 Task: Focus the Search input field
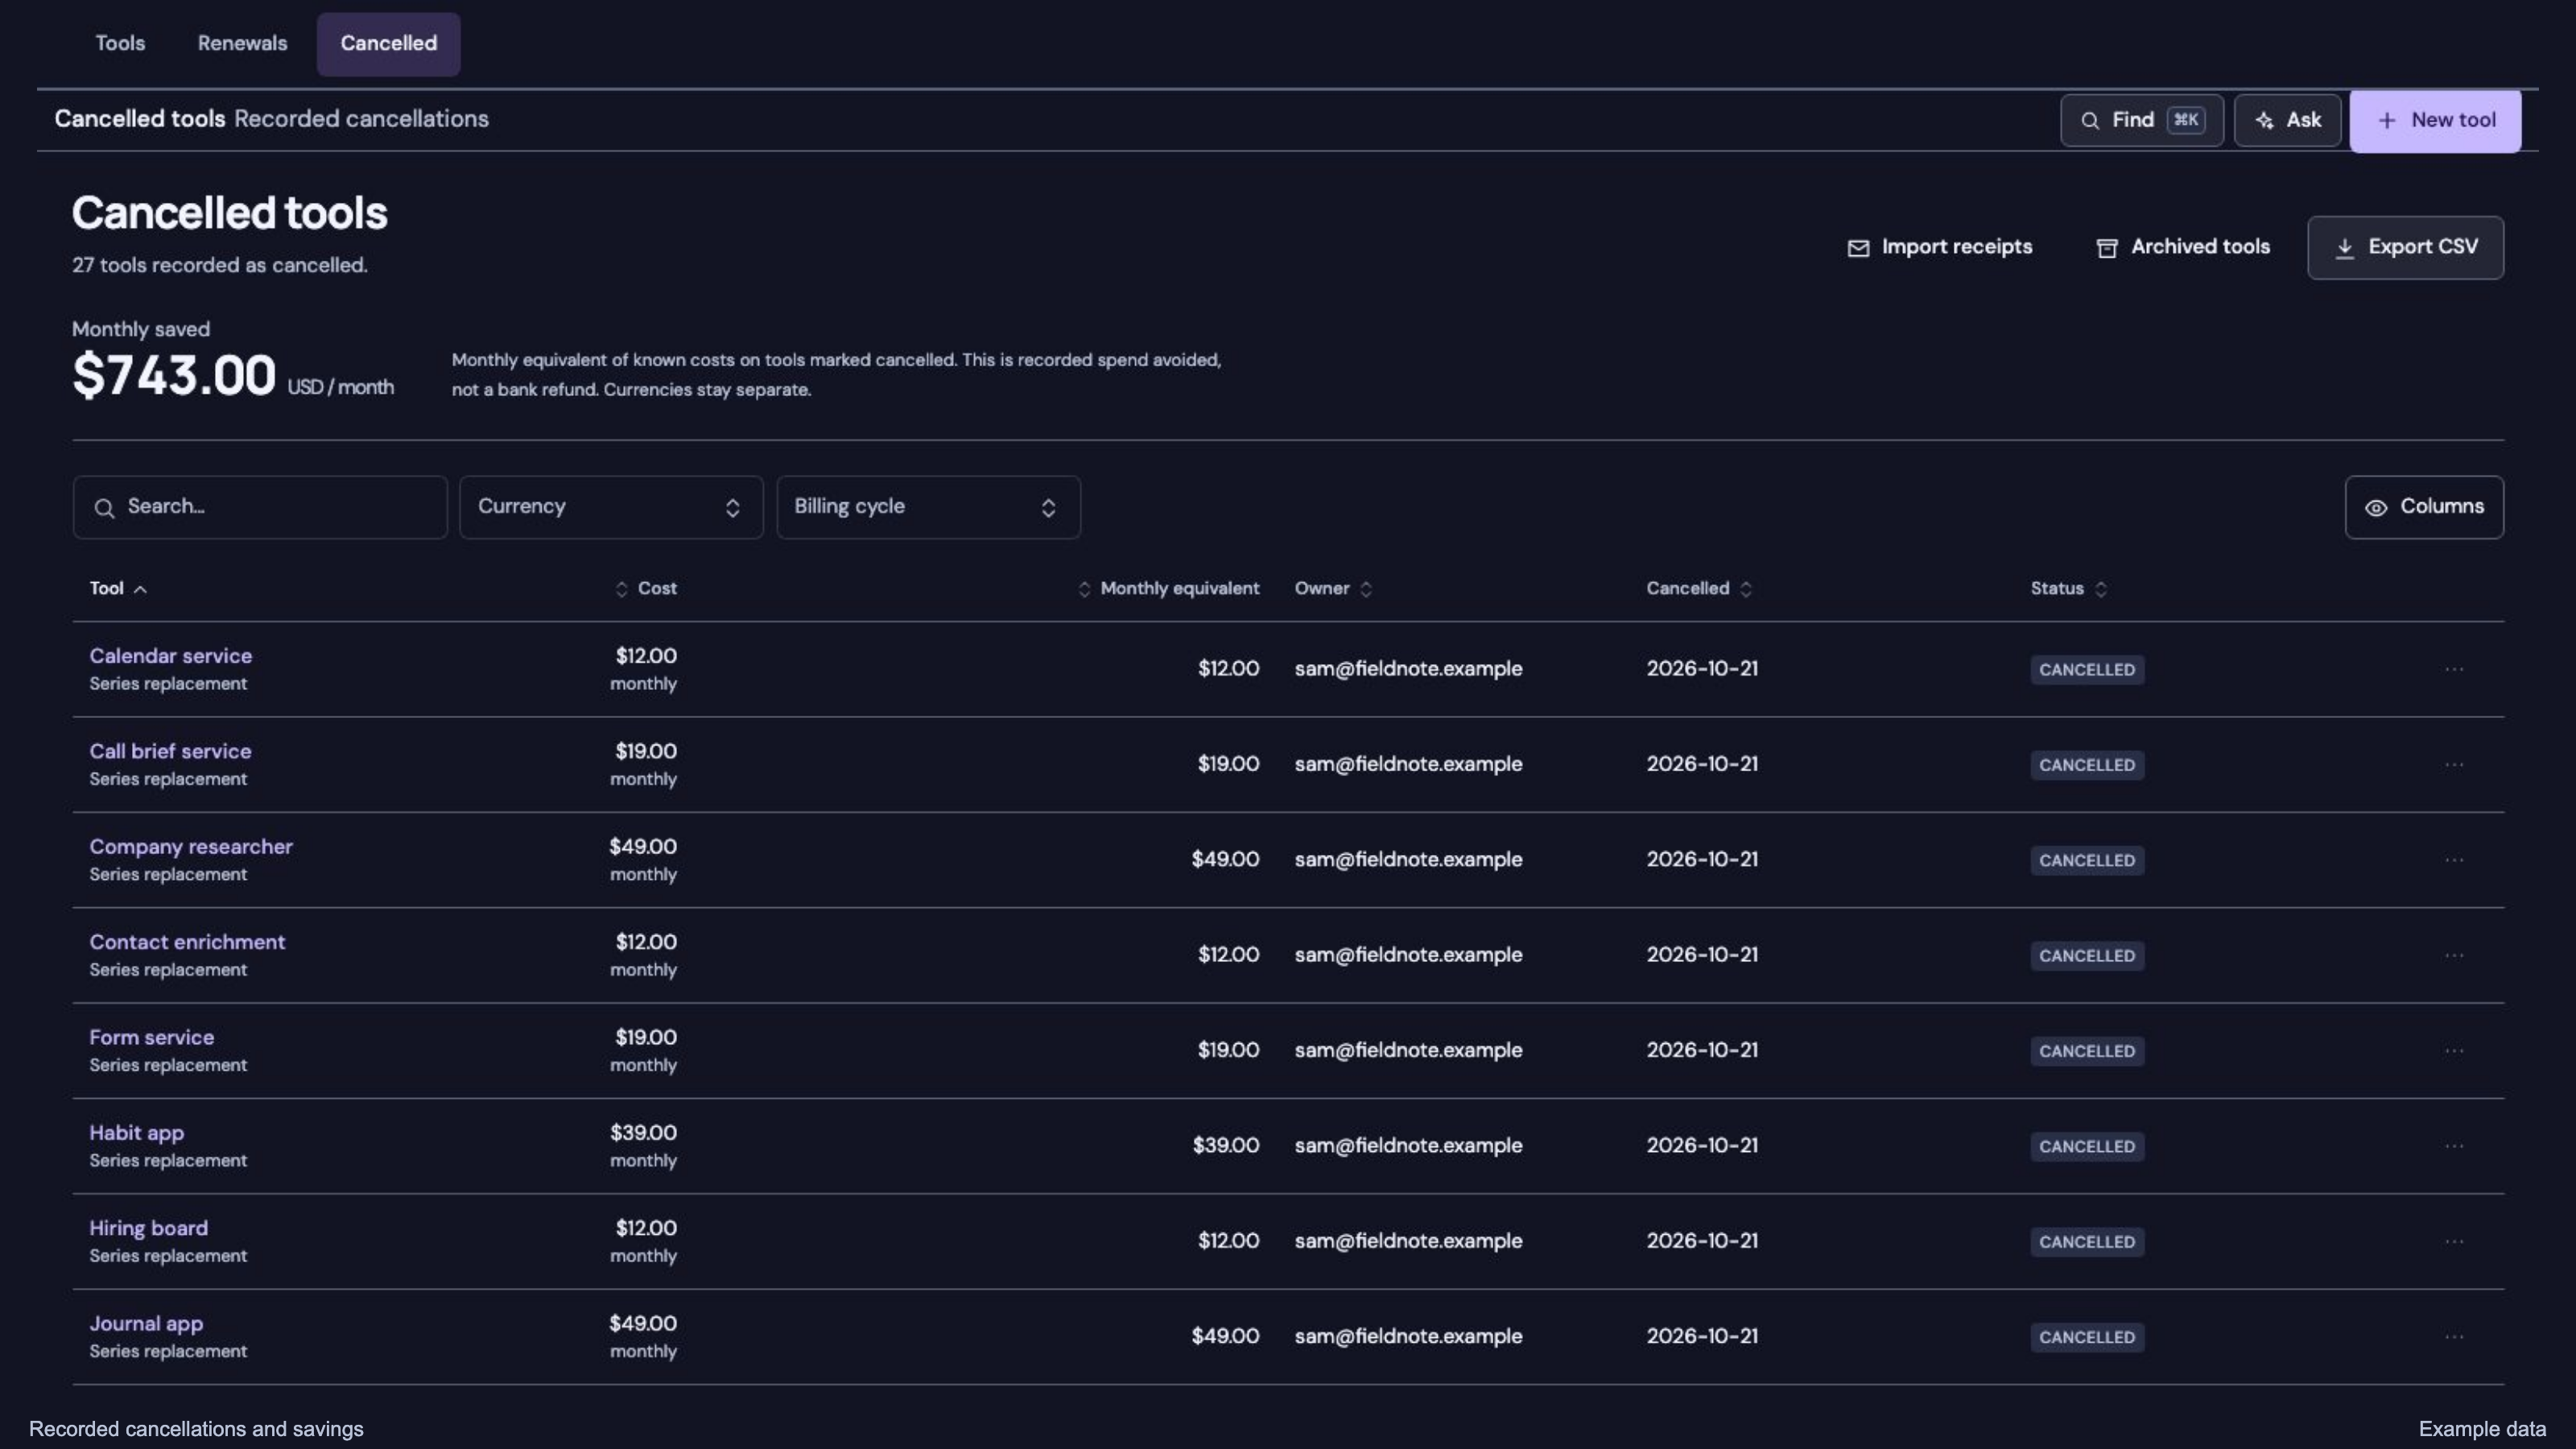point(260,507)
